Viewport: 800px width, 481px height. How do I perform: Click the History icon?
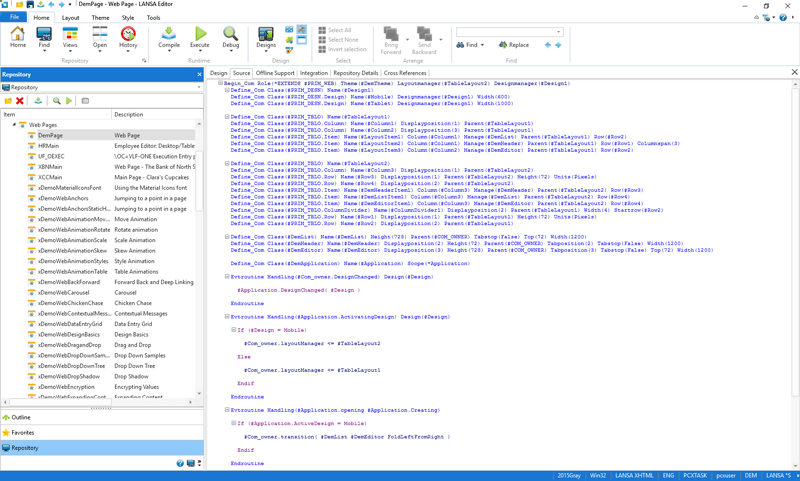click(x=128, y=36)
